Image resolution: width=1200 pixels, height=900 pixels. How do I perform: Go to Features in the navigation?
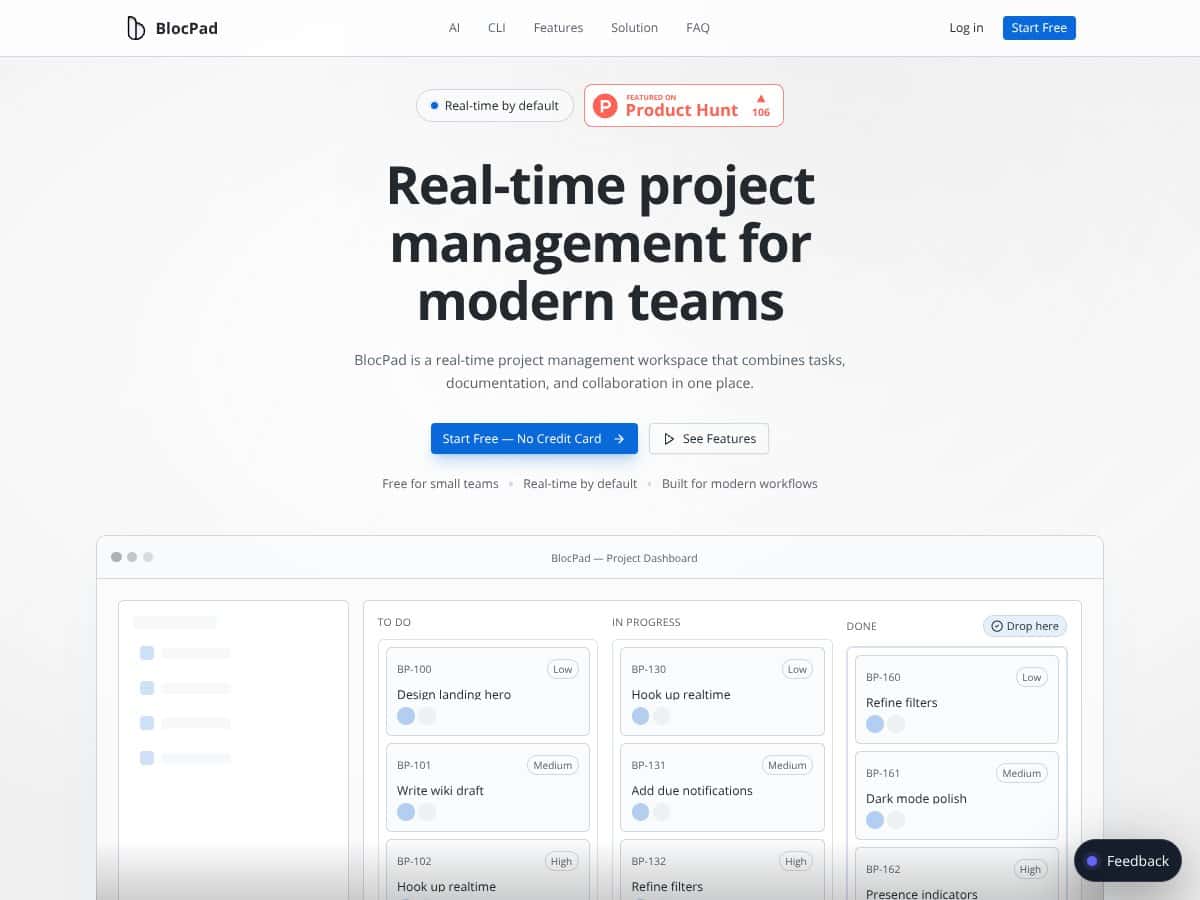pyautogui.click(x=558, y=28)
